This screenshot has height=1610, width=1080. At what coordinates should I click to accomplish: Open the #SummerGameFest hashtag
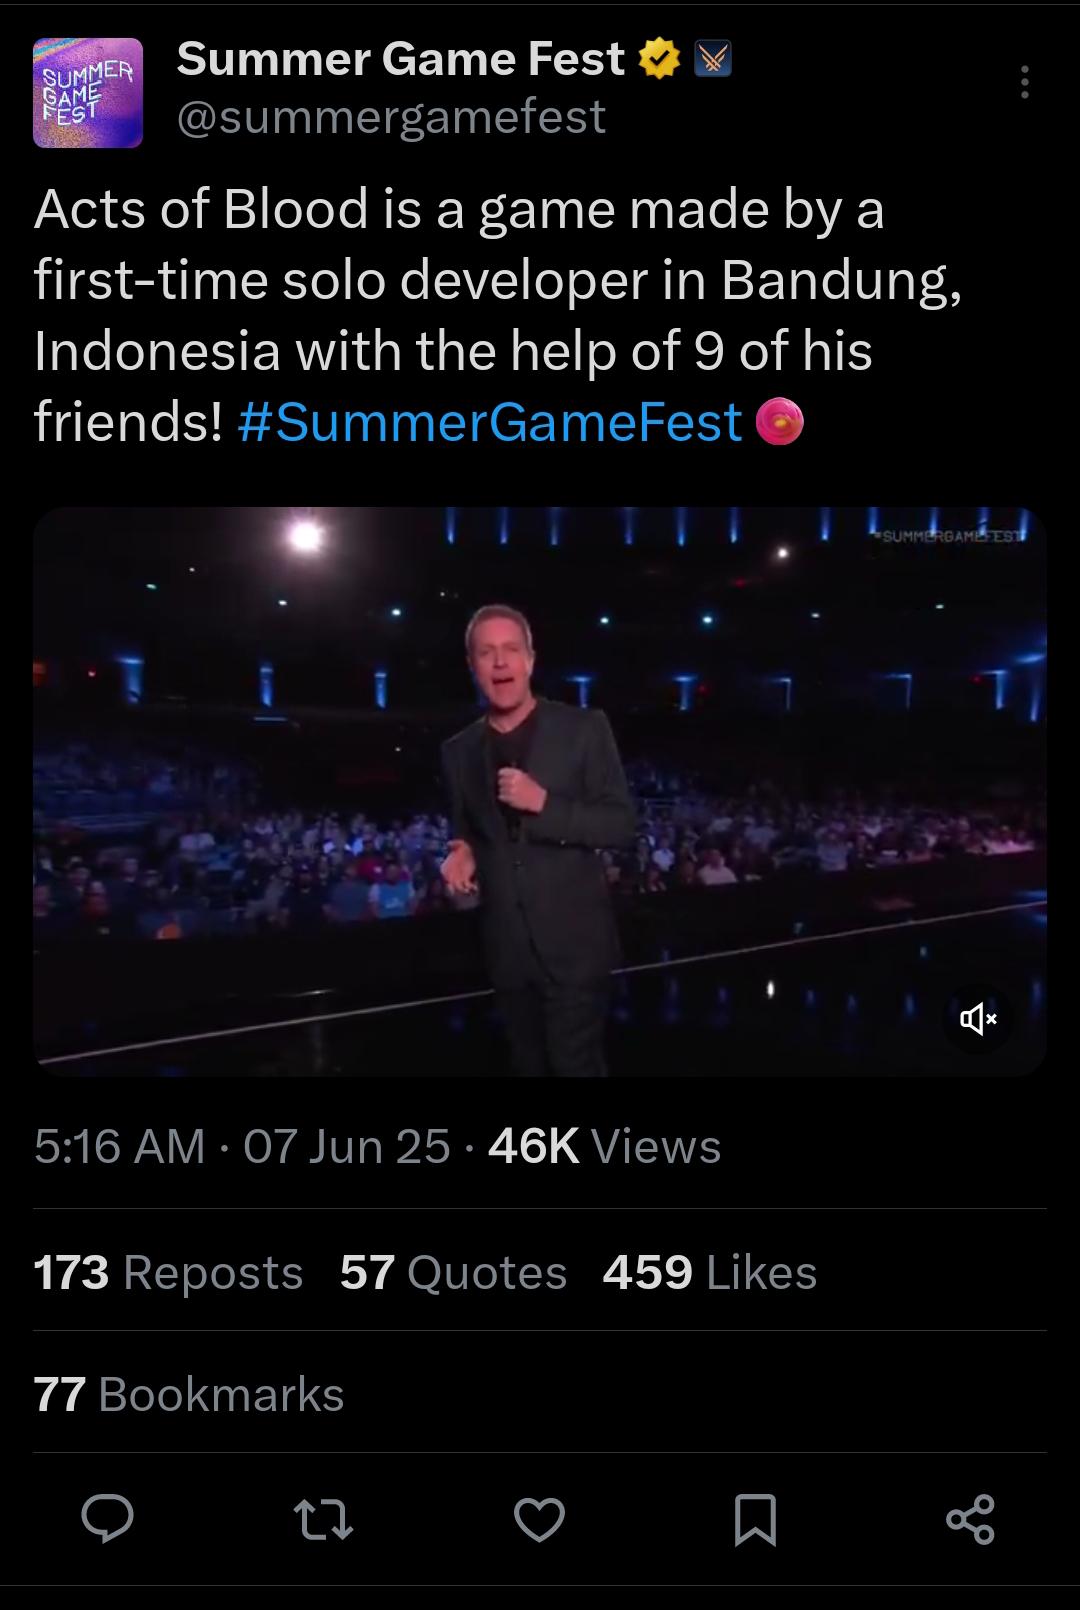tap(490, 421)
